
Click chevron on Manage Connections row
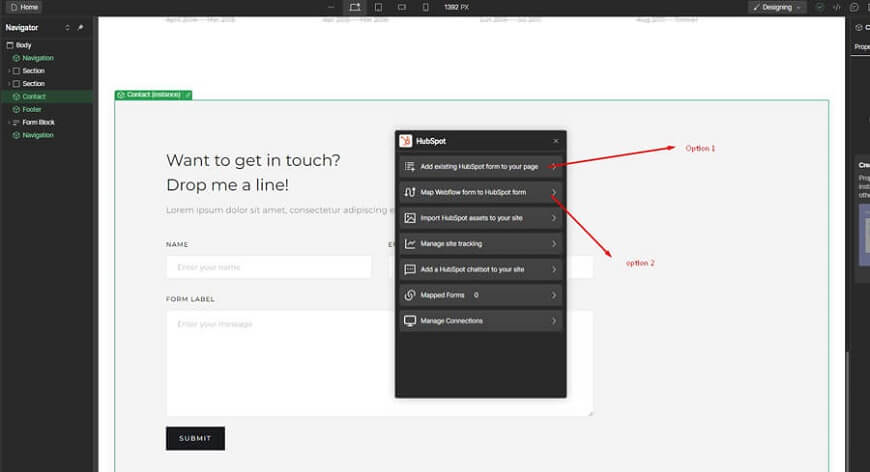pos(554,321)
